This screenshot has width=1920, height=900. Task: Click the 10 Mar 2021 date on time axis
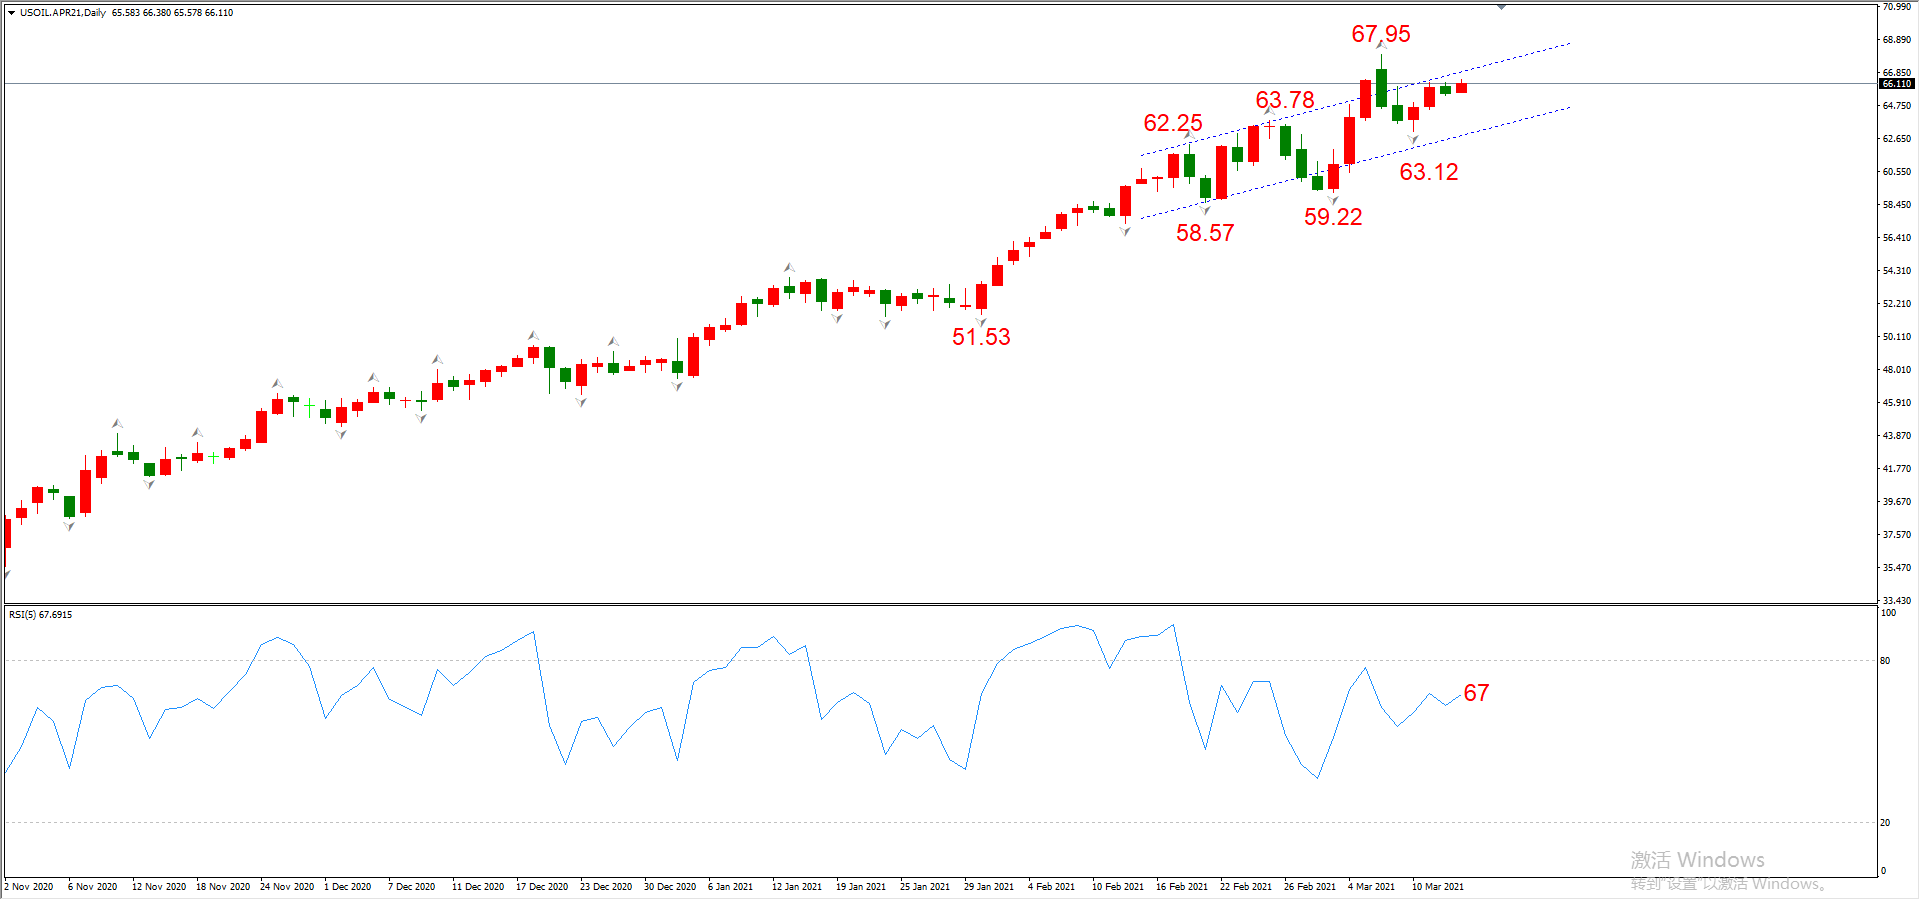click(1437, 887)
